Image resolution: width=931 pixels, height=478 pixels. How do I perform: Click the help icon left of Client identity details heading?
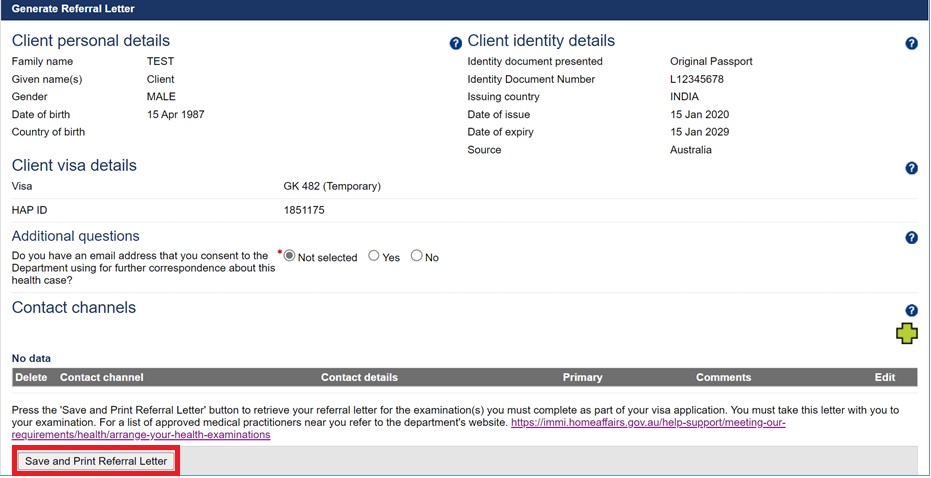pos(456,44)
